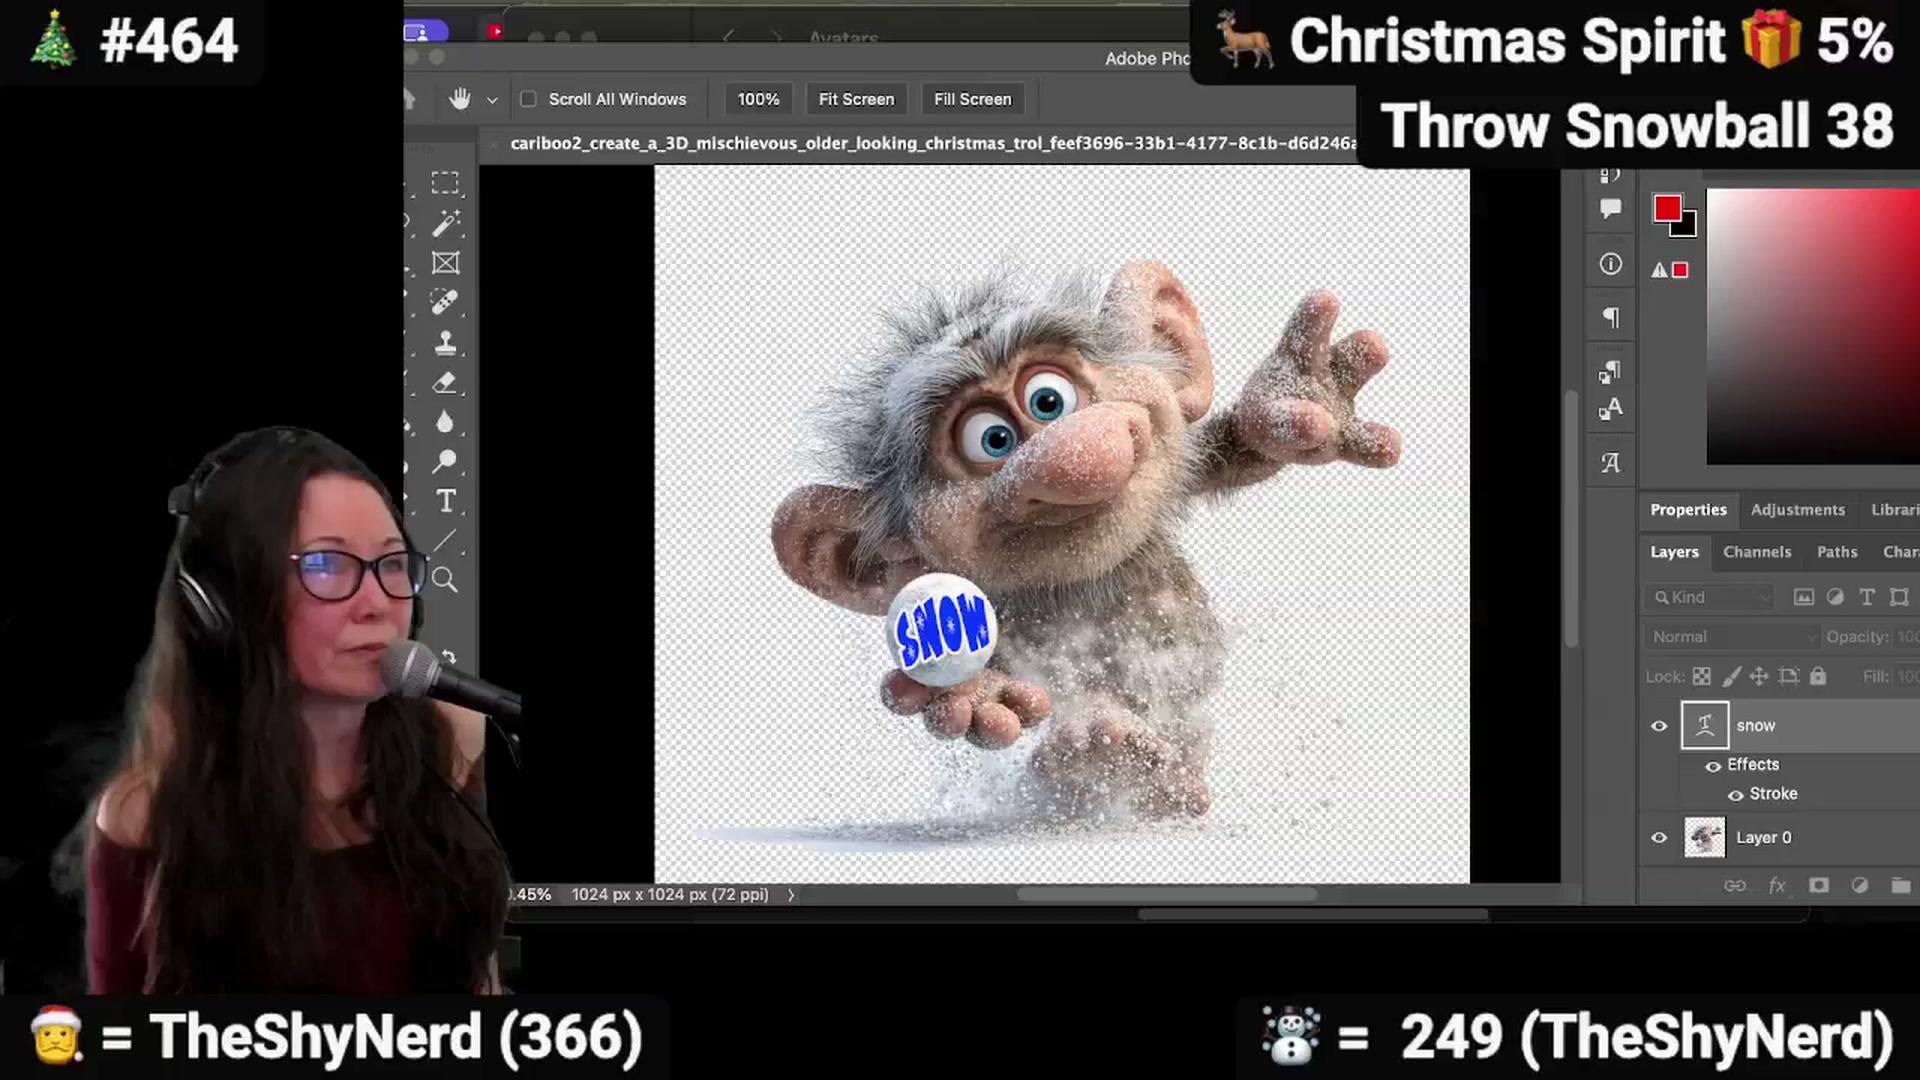1920x1080 pixels.
Task: Click the document size info in status bar
Action: (x=670, y=895)
